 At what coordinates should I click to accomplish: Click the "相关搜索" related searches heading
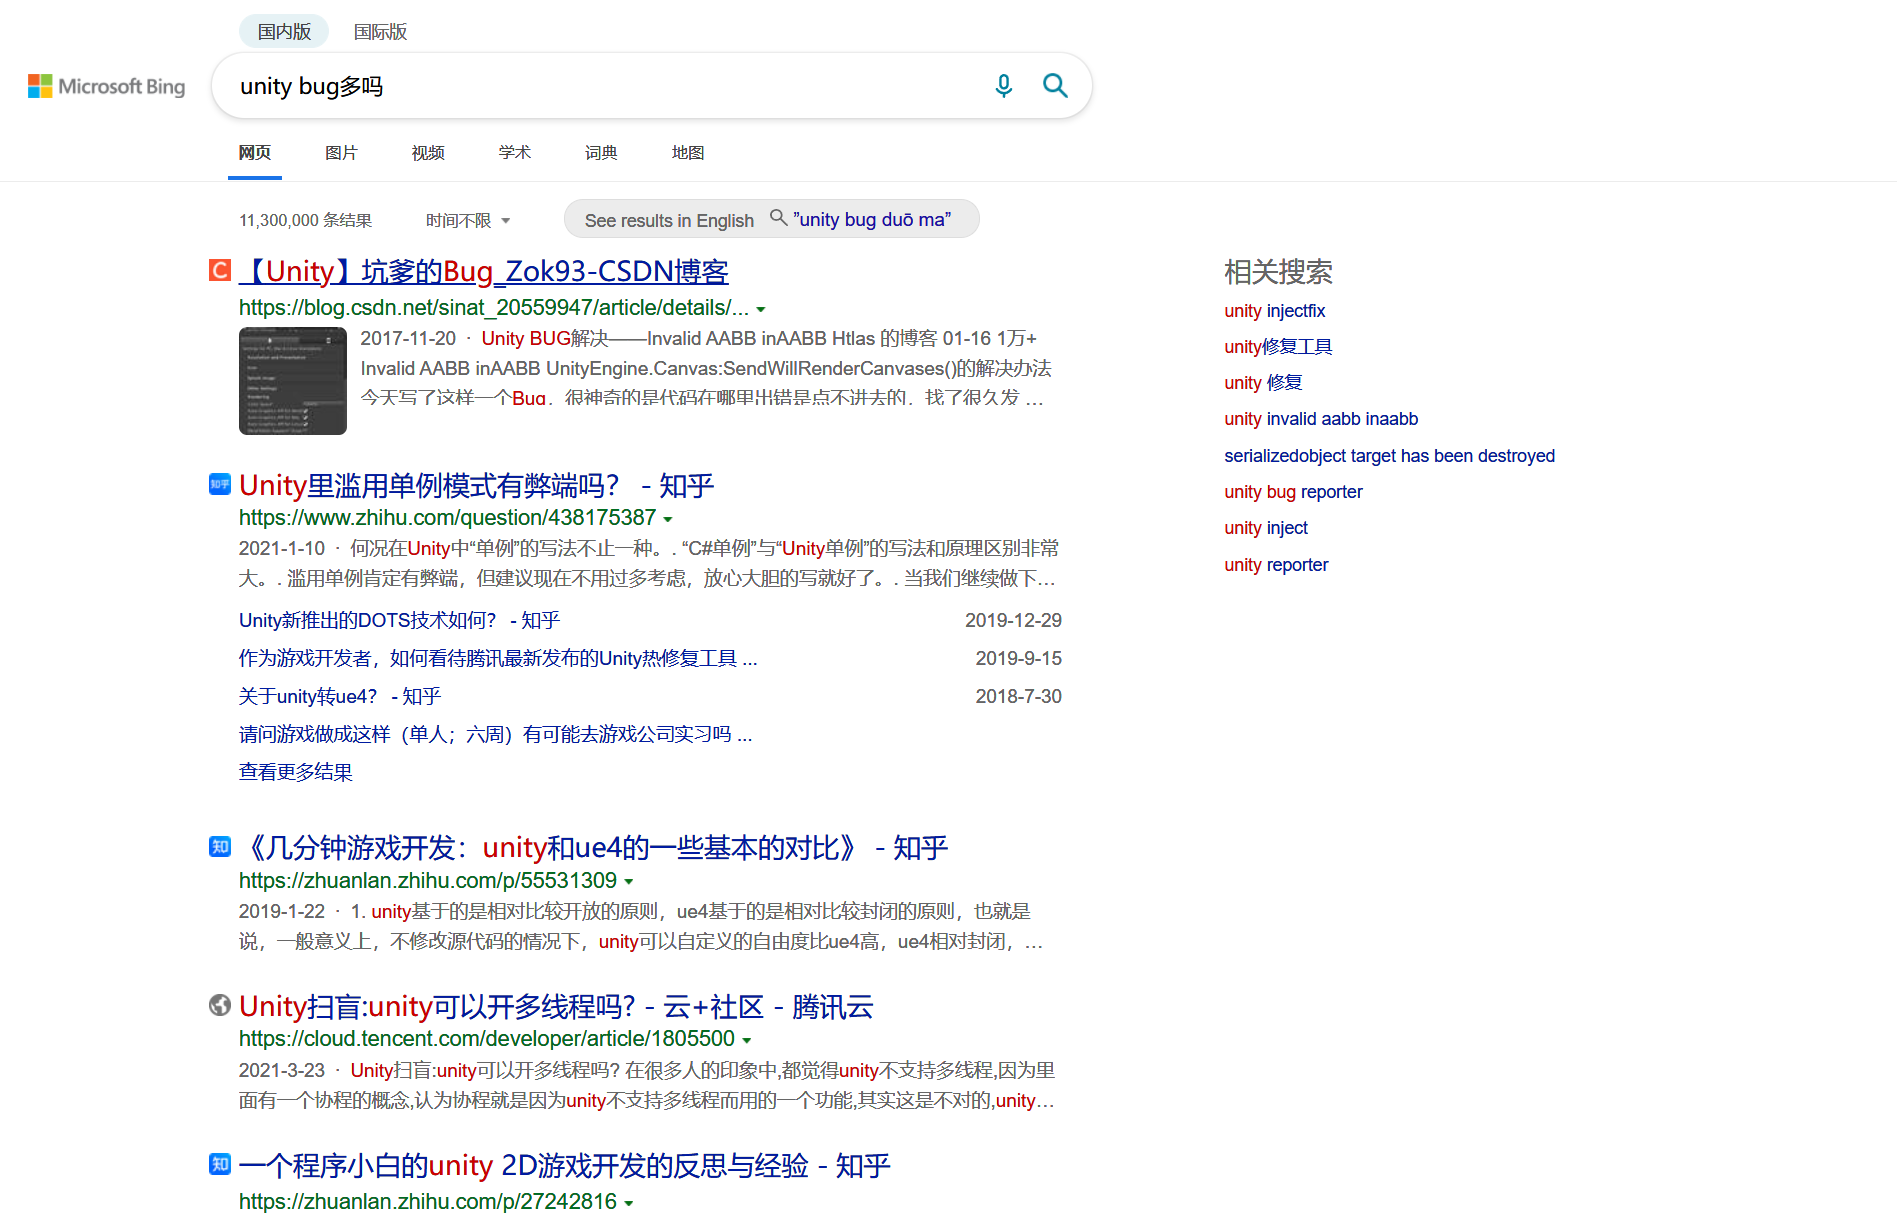click(1278, 272)
